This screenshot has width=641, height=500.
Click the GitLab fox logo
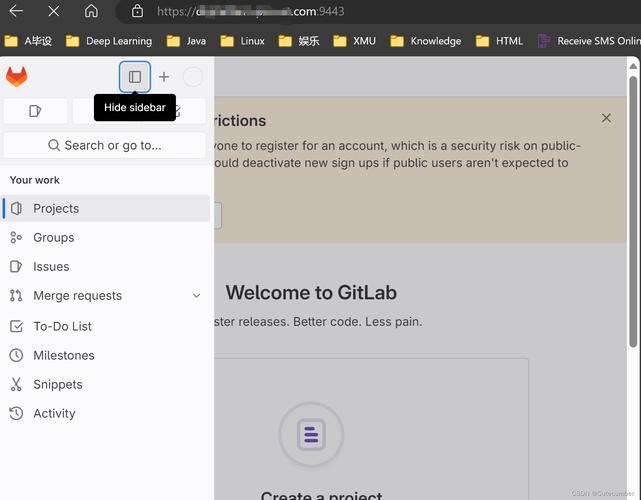(16, 76)
